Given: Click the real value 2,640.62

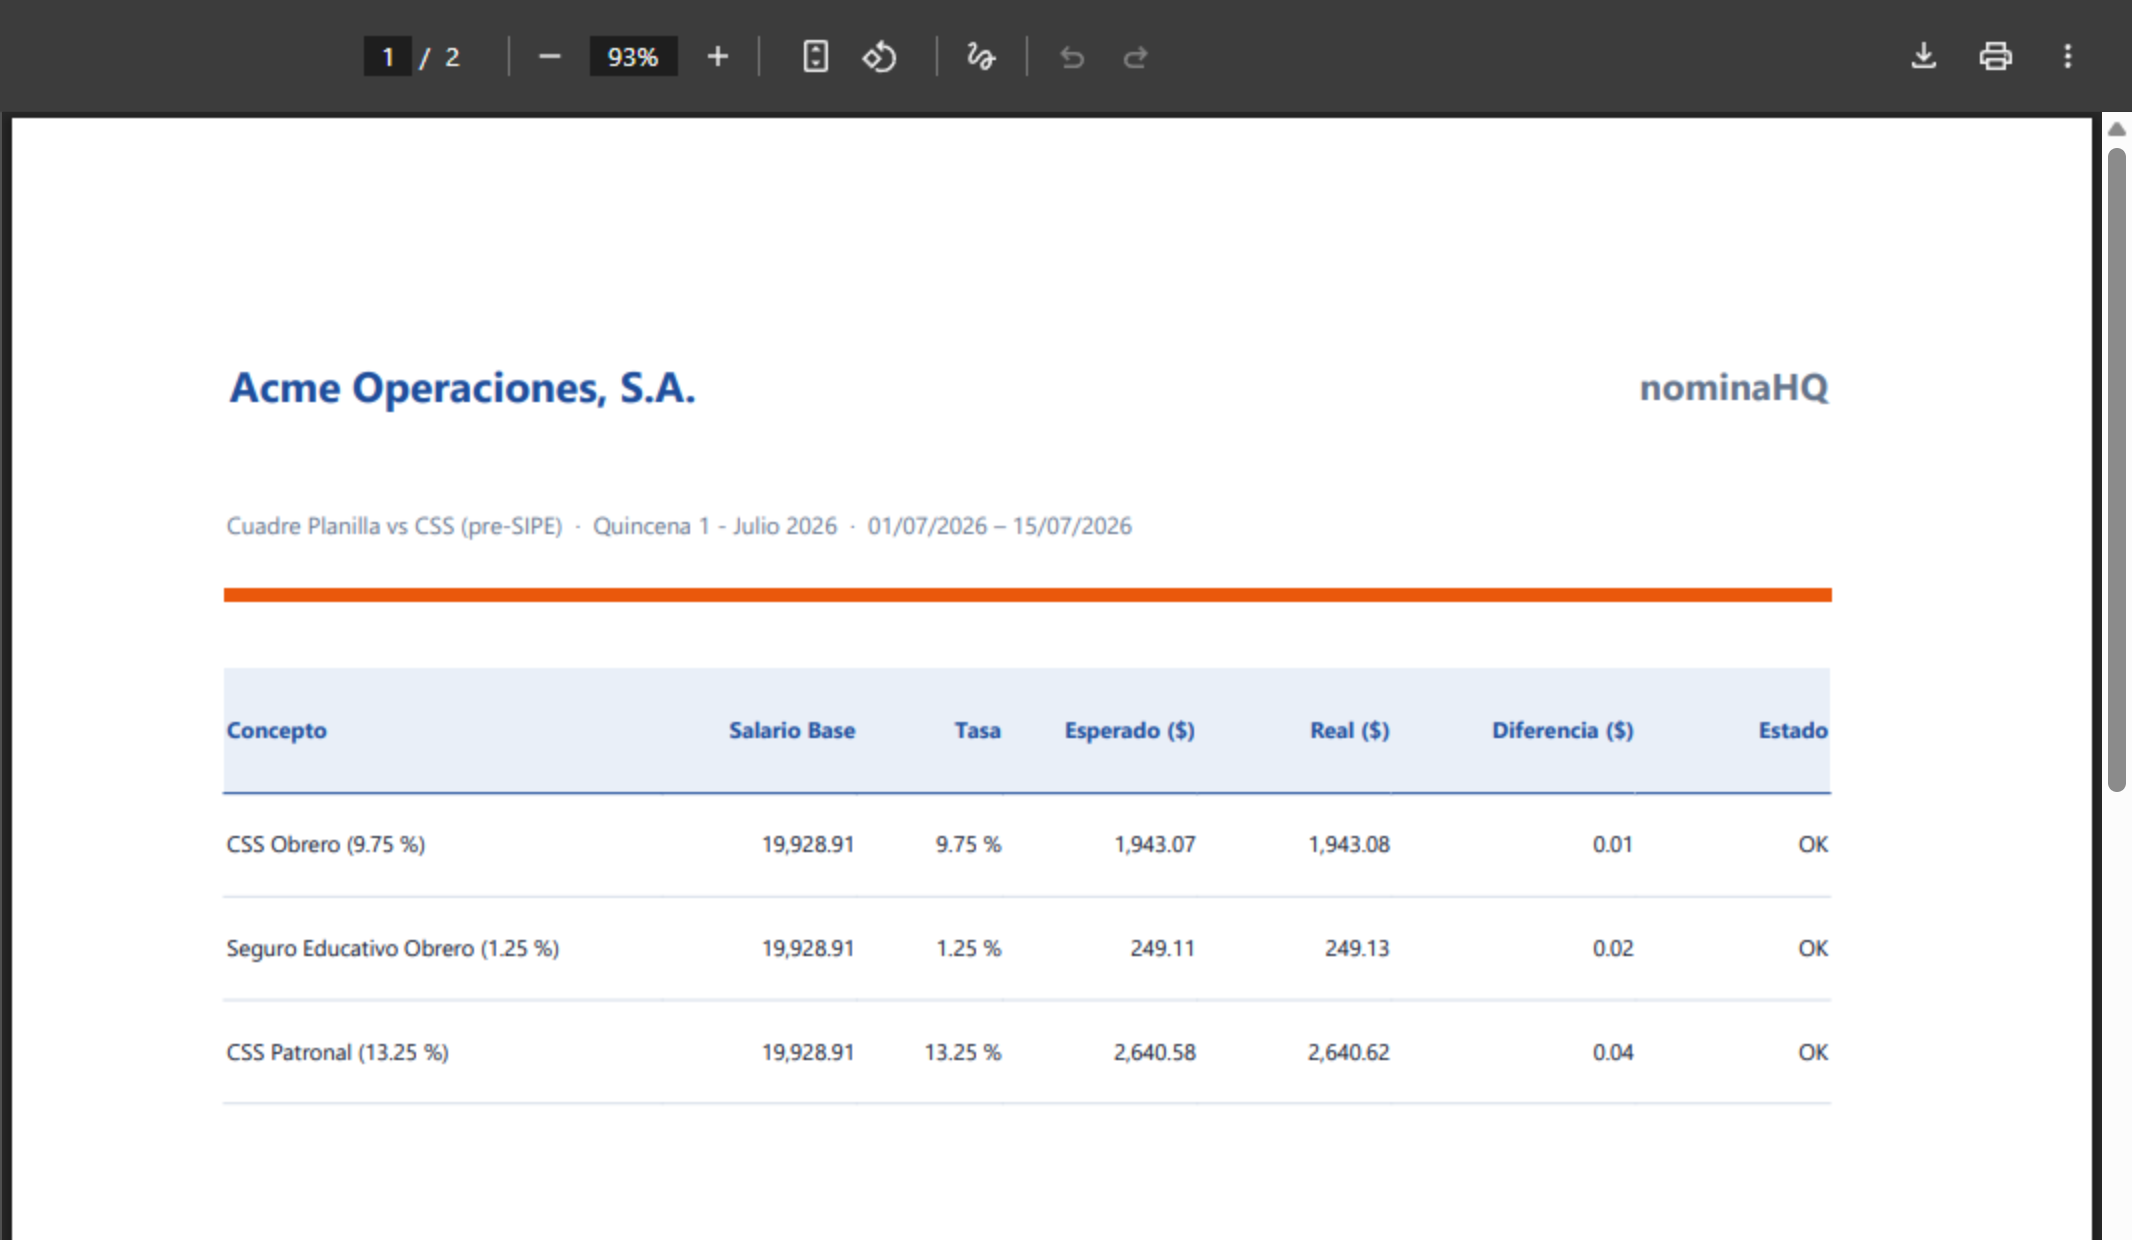Looking at the screenshot, I should click(x=1349, y=1052).
